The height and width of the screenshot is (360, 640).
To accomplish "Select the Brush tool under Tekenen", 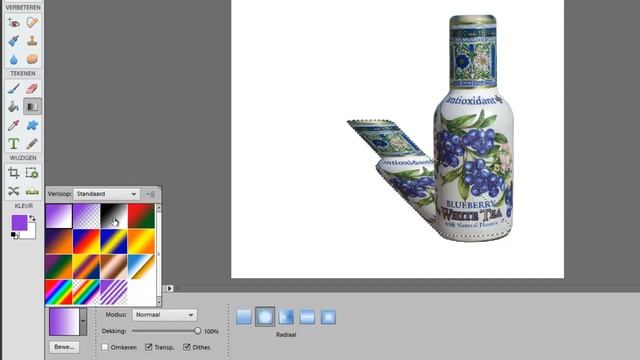I will [x=13, y=89].
